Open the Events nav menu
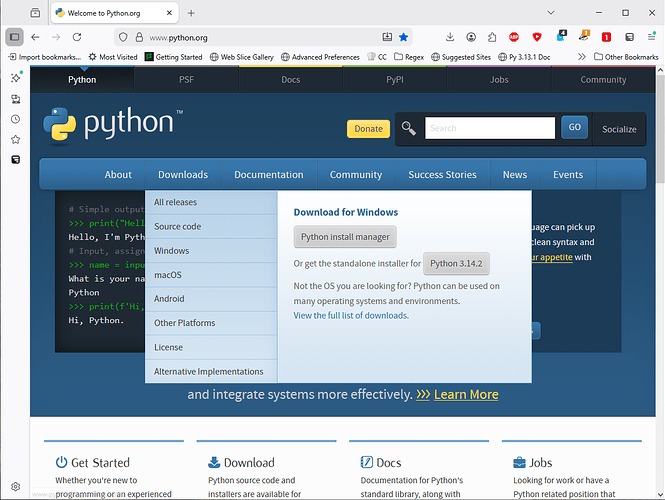Screen dimensions: 665x500 568,175
